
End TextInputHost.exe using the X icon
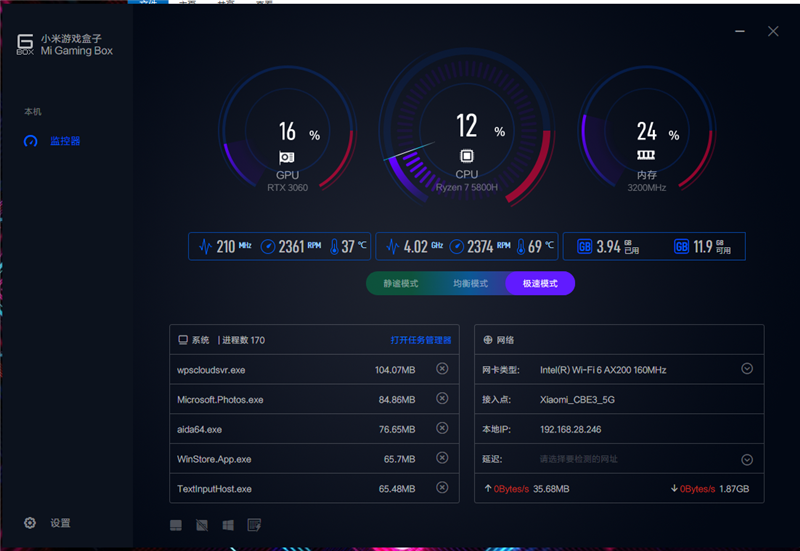point(442,487)
